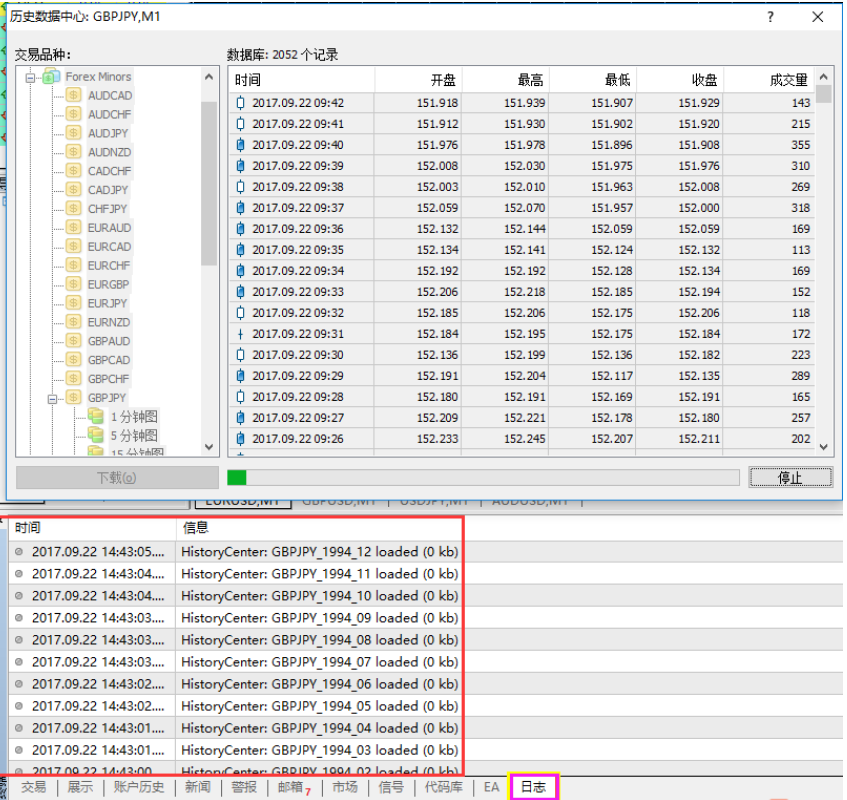Click the 1分钟图 timeframe database icon
This screenshot has height=800, width=847.
96,417
